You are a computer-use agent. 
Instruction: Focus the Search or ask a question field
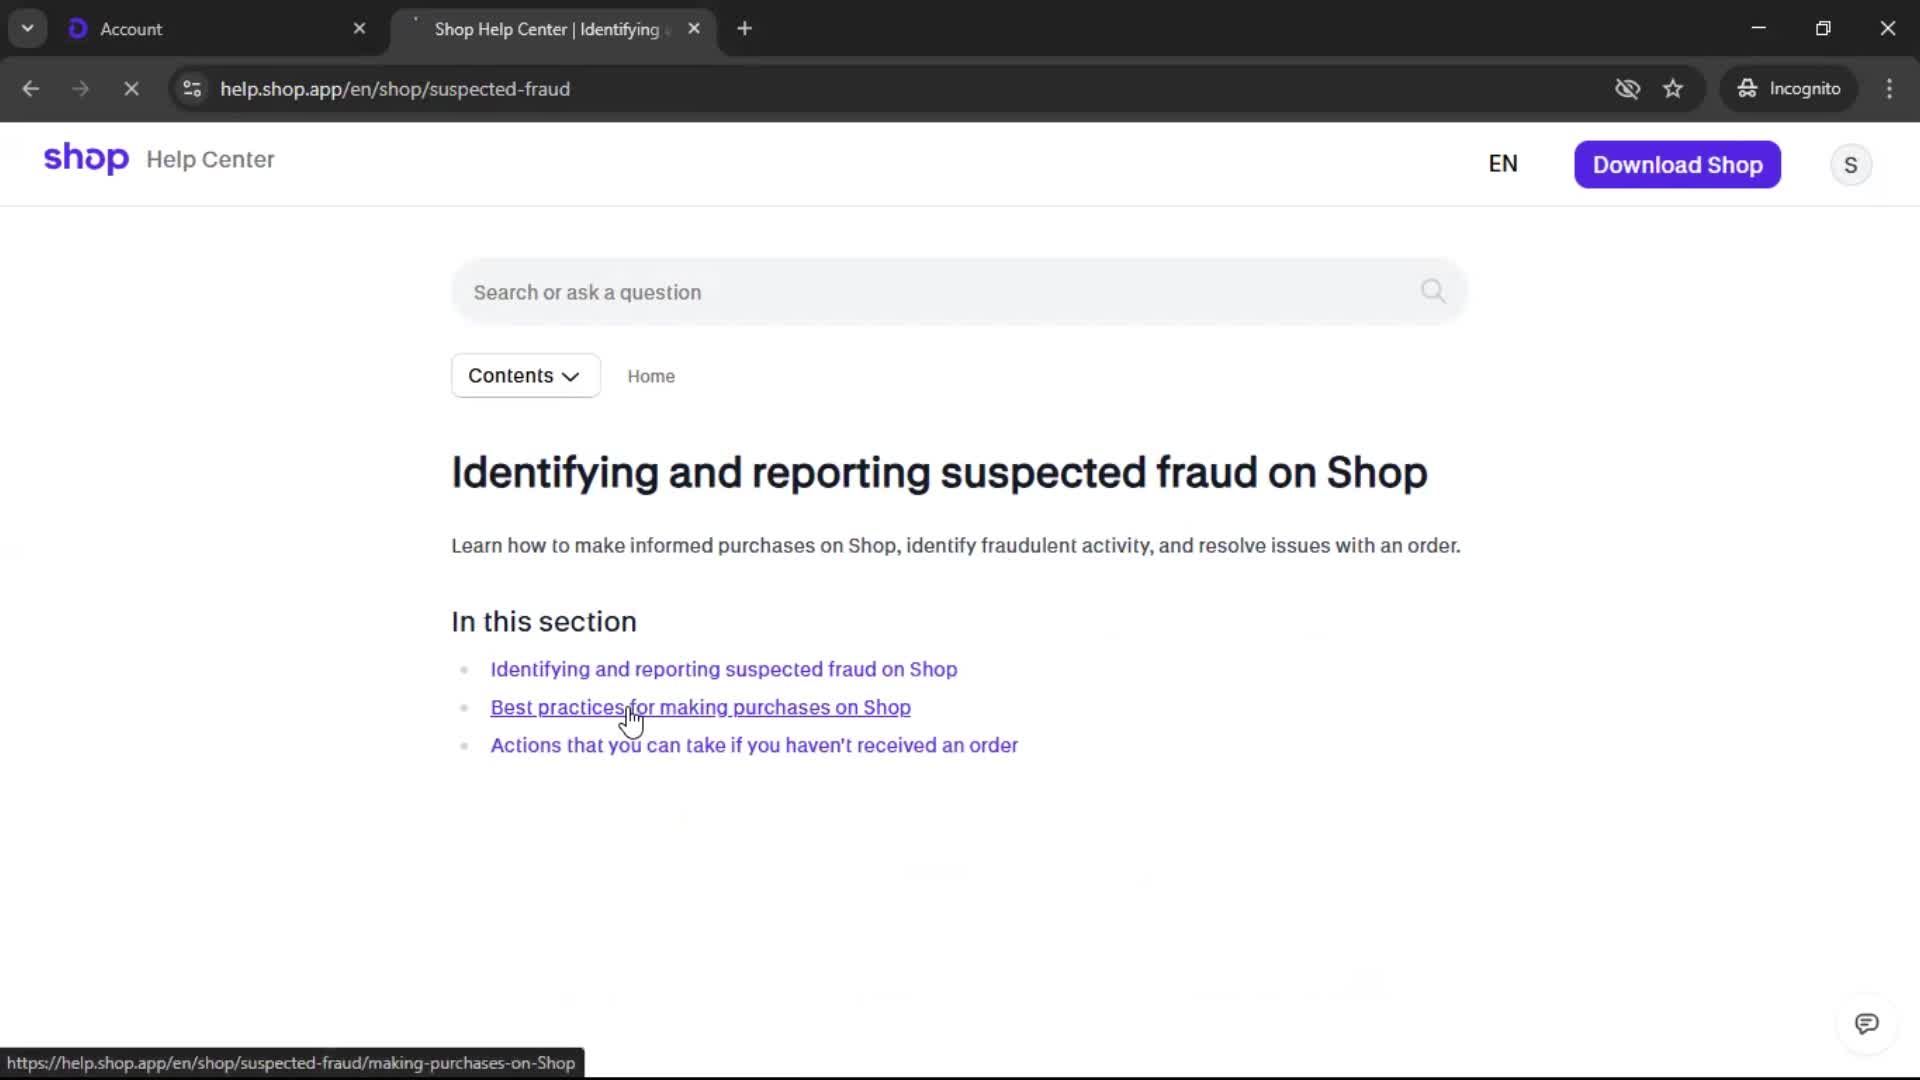[x=930, y=292]
